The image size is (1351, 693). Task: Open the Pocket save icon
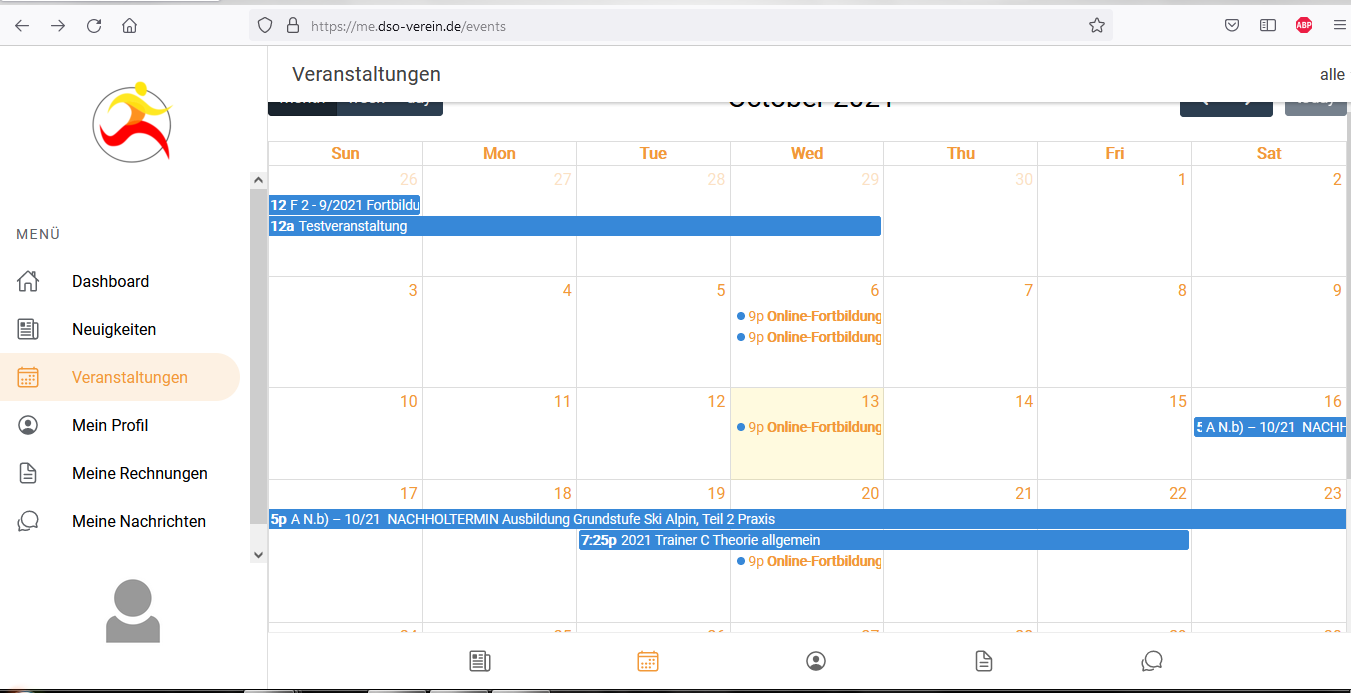pos(1233,26)
